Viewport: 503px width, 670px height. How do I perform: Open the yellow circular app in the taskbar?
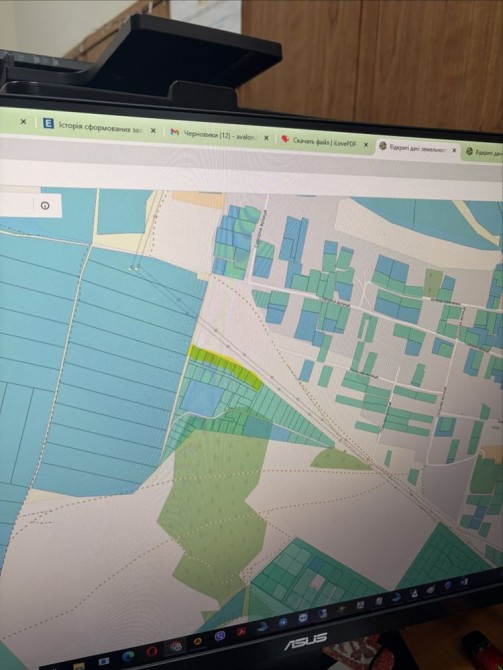coord(197,641)
